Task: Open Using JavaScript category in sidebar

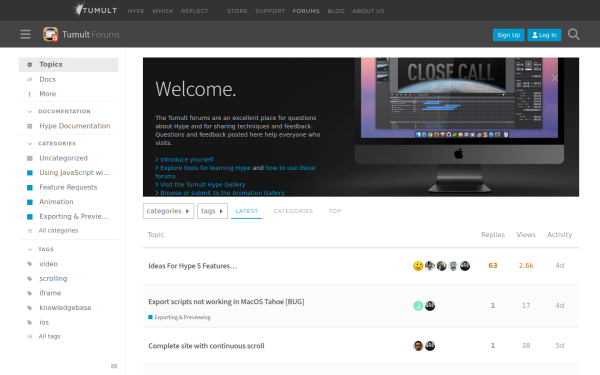Action: pos(68,173)
